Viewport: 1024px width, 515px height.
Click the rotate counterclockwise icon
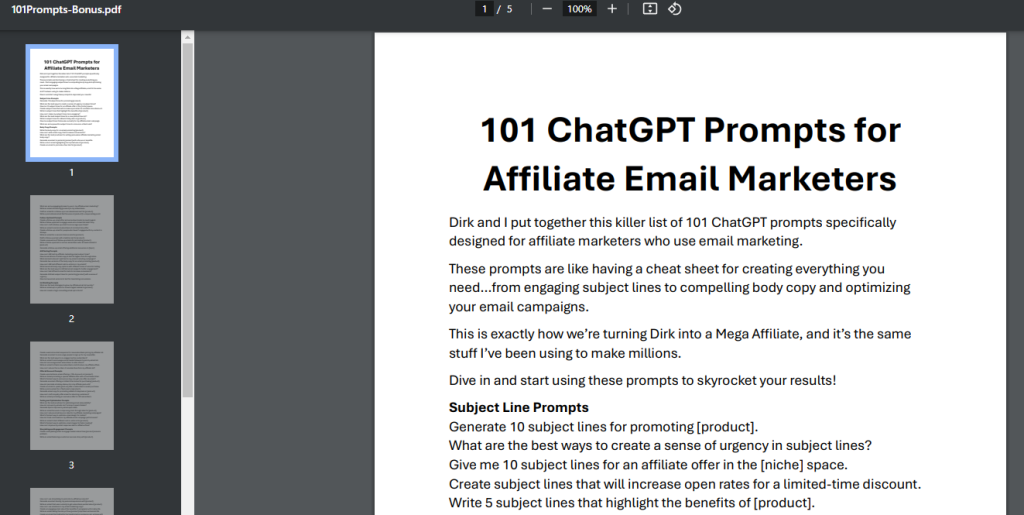tap(675, 9)
